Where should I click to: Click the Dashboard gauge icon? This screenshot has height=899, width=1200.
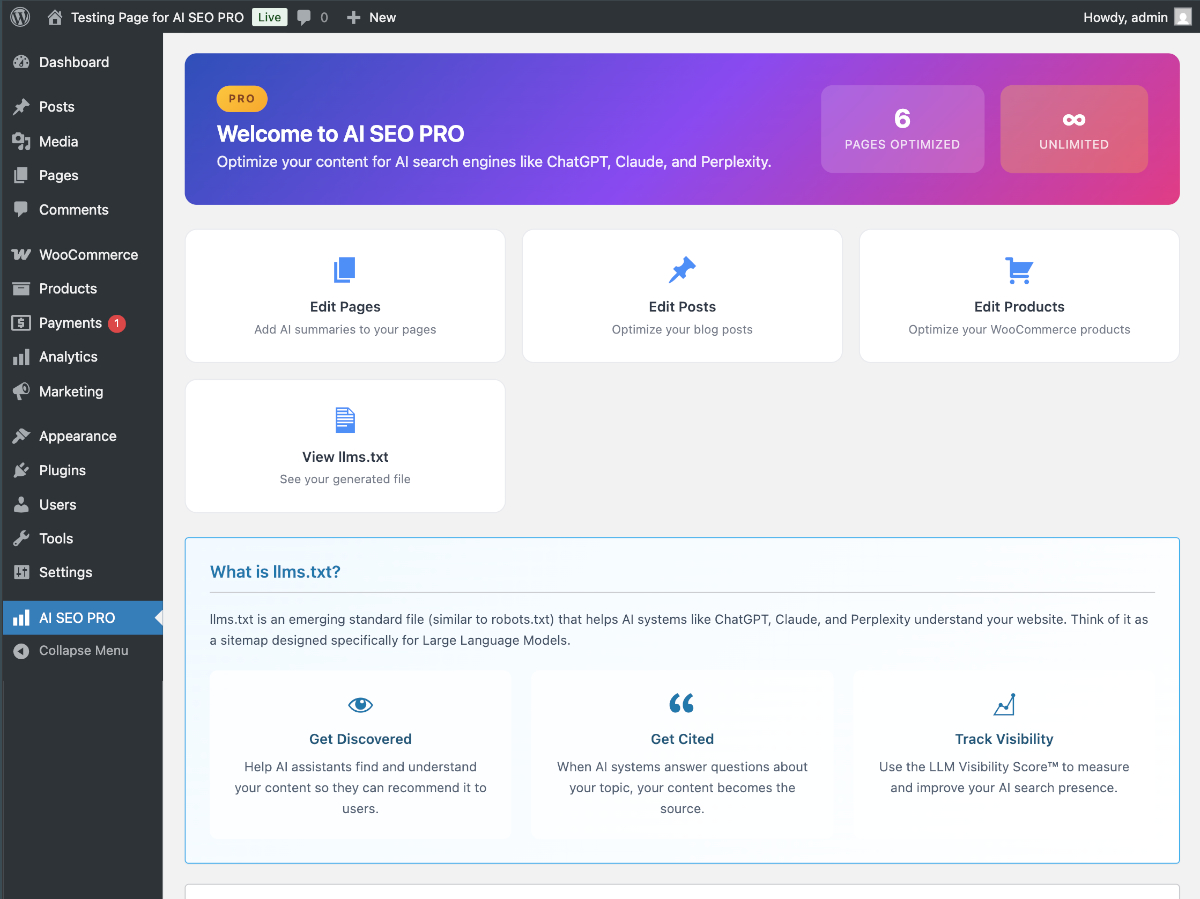click(21, 62)
